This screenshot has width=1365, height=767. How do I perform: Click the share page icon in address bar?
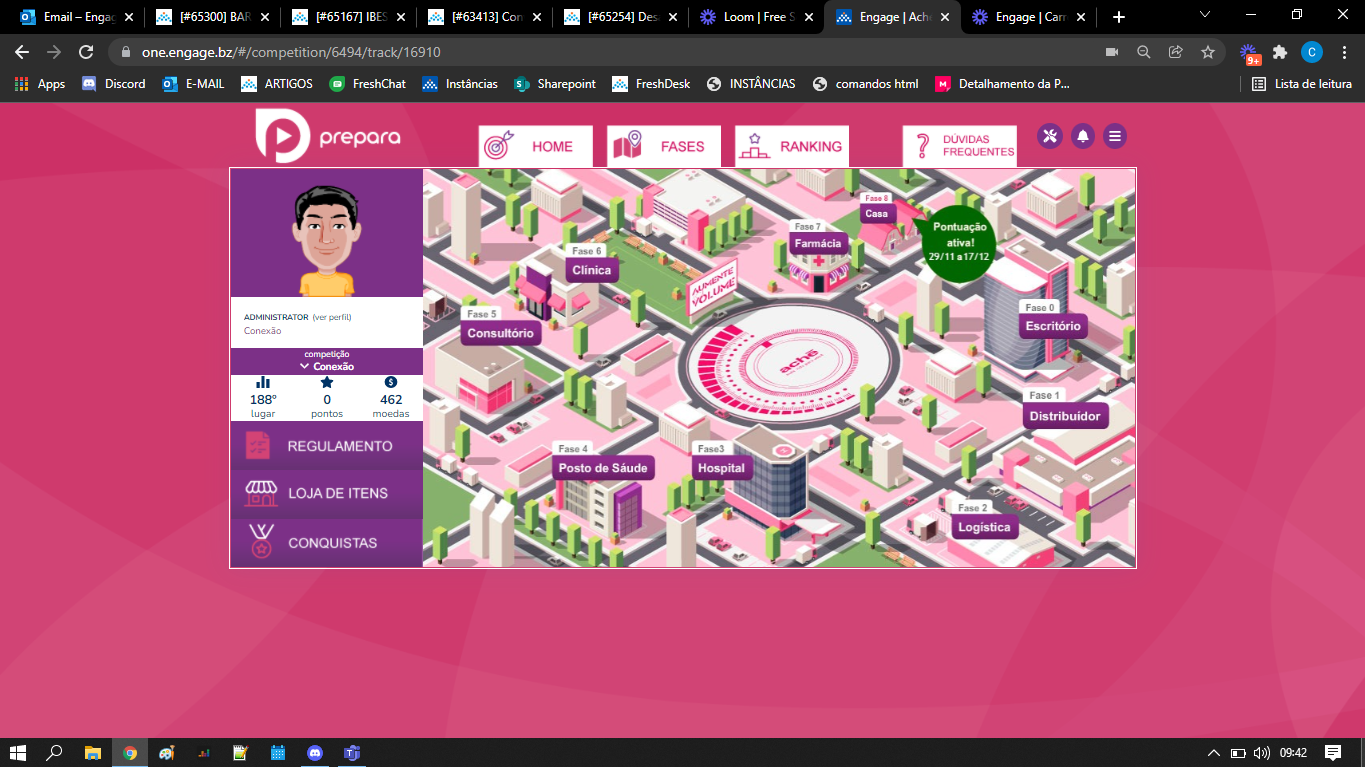[1175, 52]
